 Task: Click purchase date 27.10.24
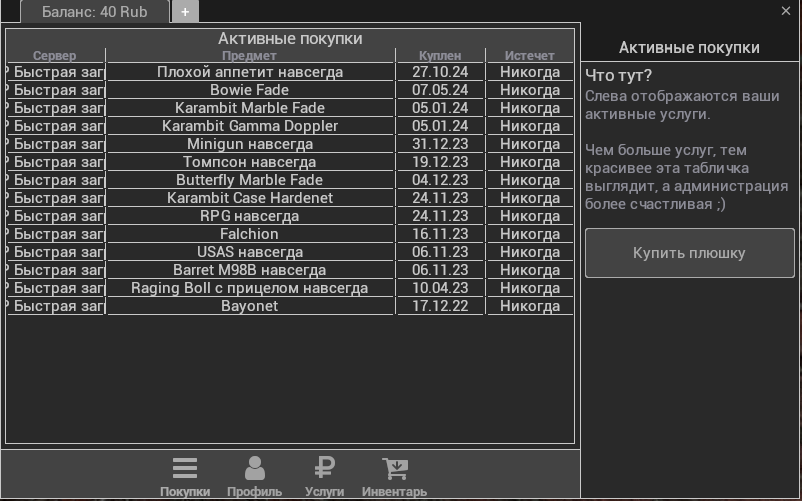pyautogui.click(x=440, y=72)
